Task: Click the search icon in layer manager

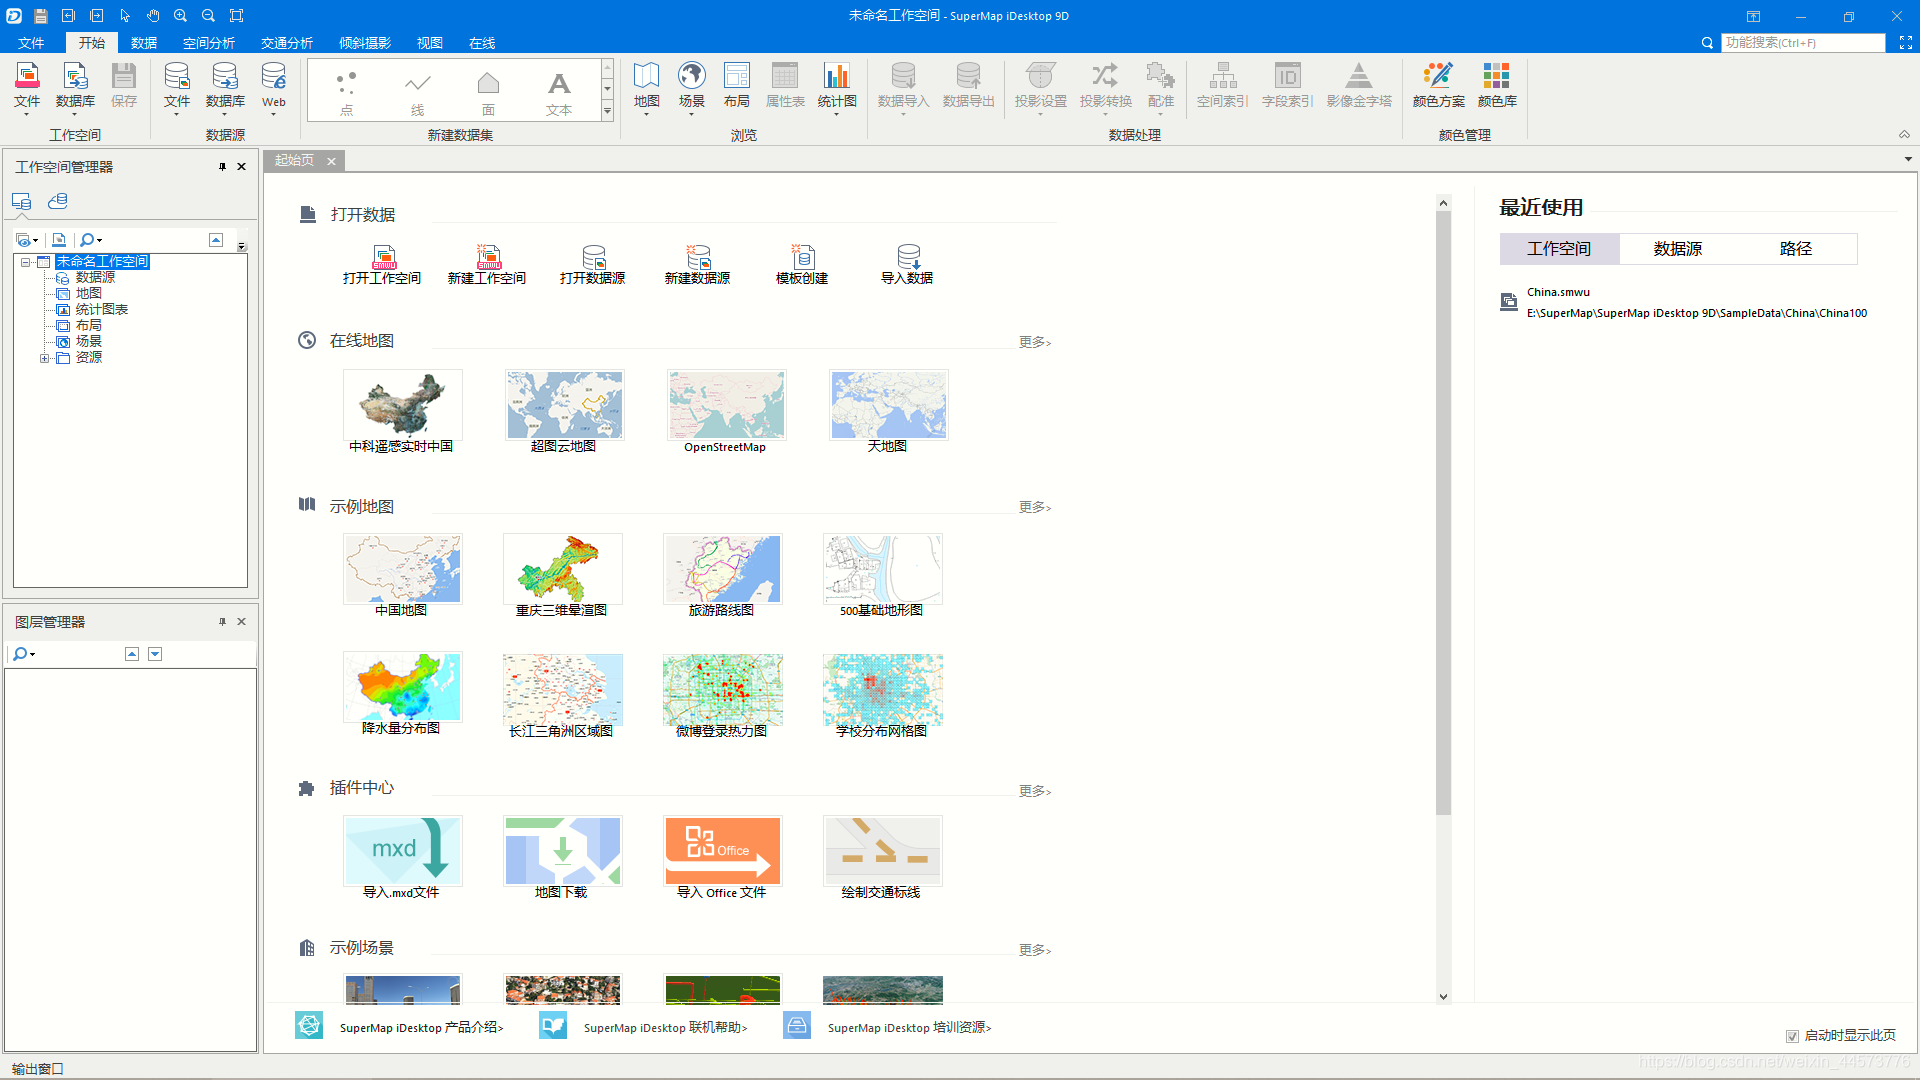Action: pyautogui.click(x=18, y=654)
